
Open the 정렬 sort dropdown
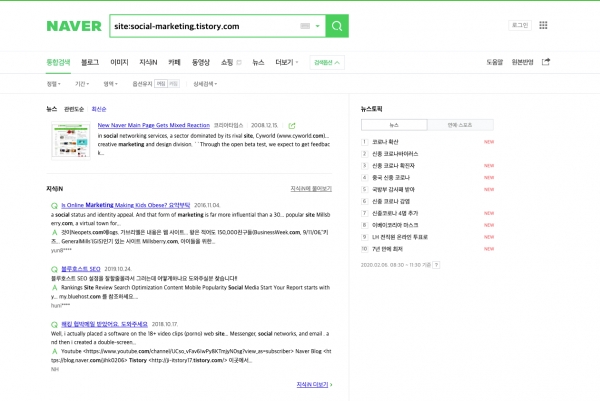pos(54,84)
